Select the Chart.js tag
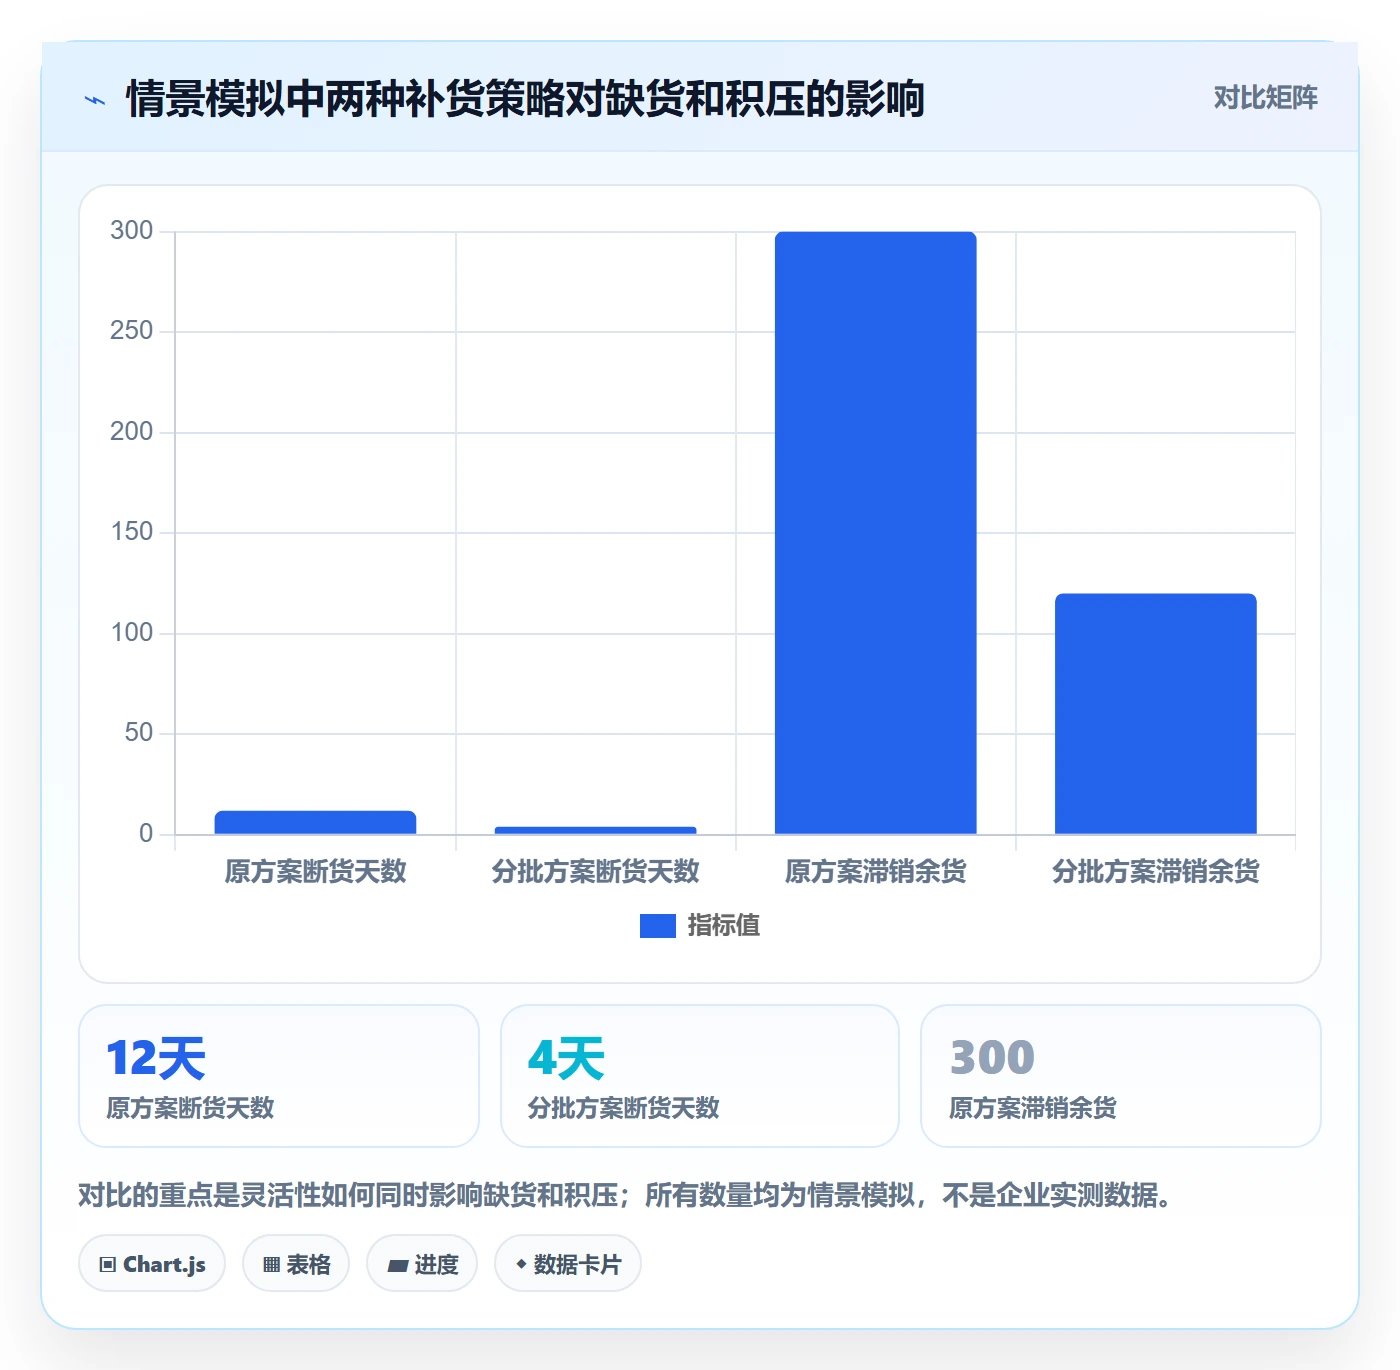This screenshot has width=1400, height=1370. (x=152, y=1264)
